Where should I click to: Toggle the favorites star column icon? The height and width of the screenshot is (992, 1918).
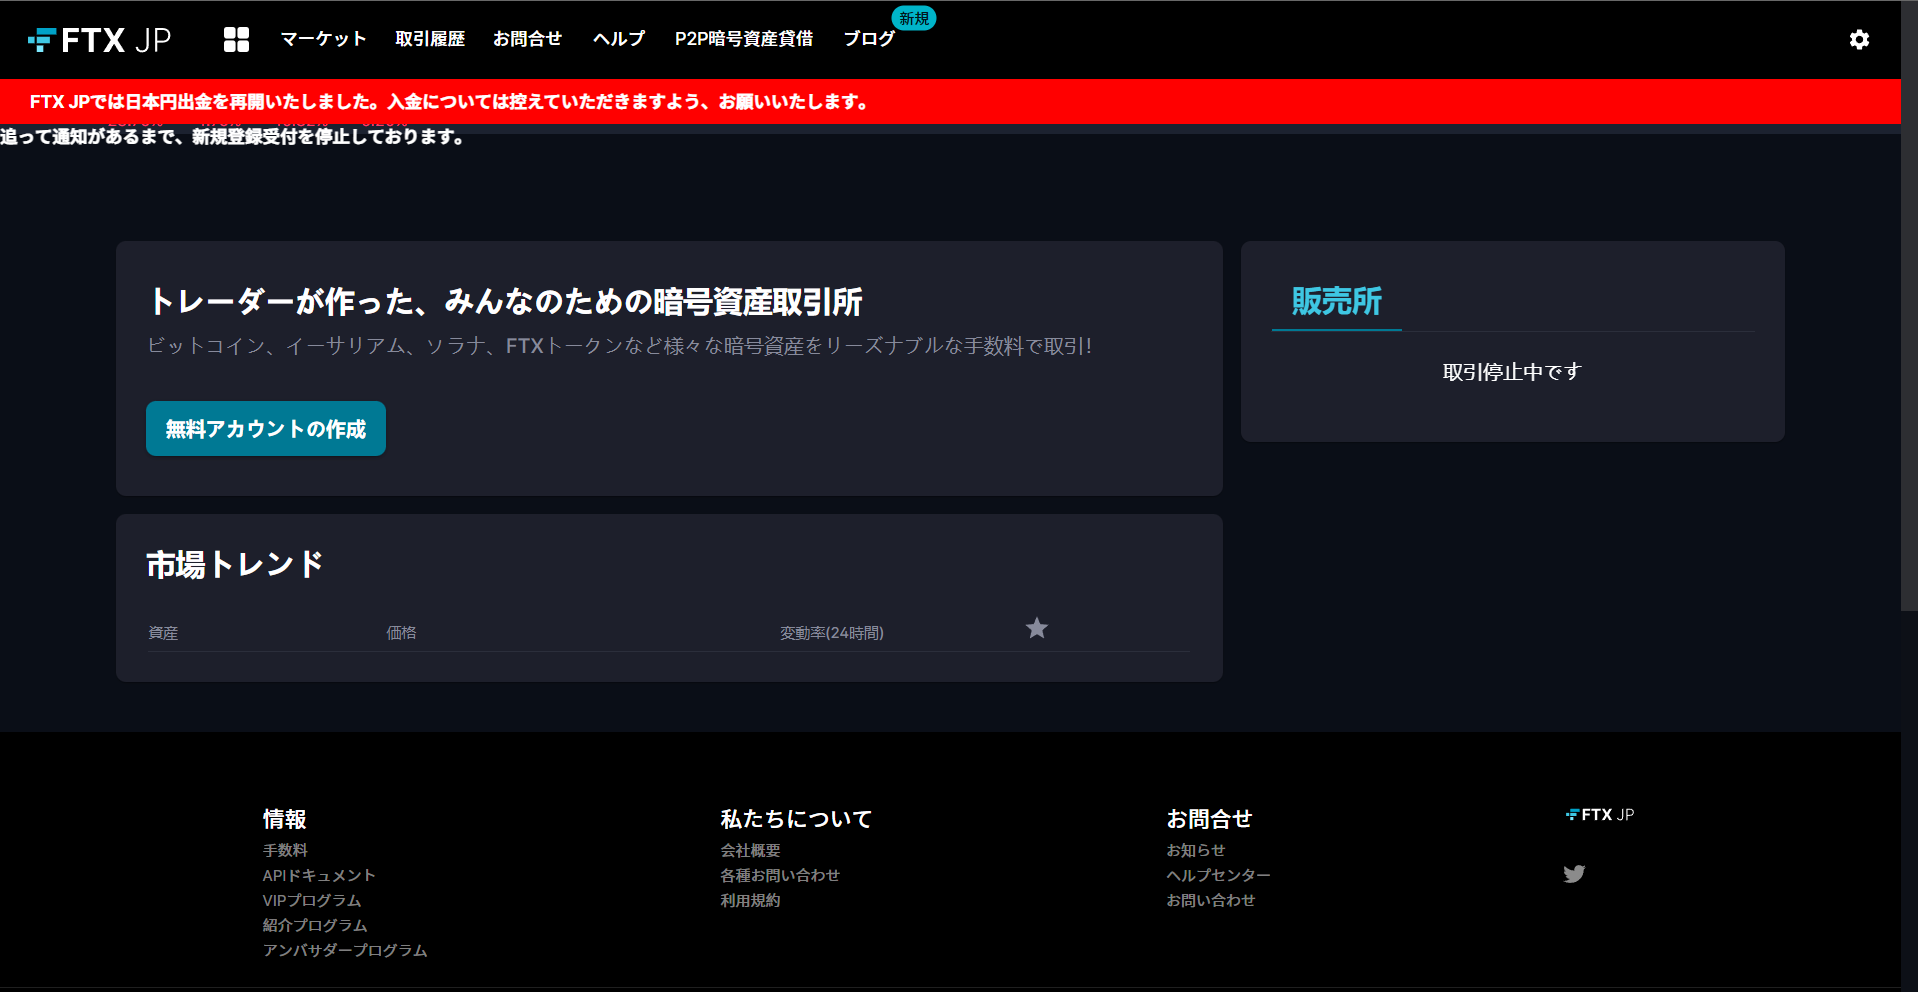tap(1037, 628)
